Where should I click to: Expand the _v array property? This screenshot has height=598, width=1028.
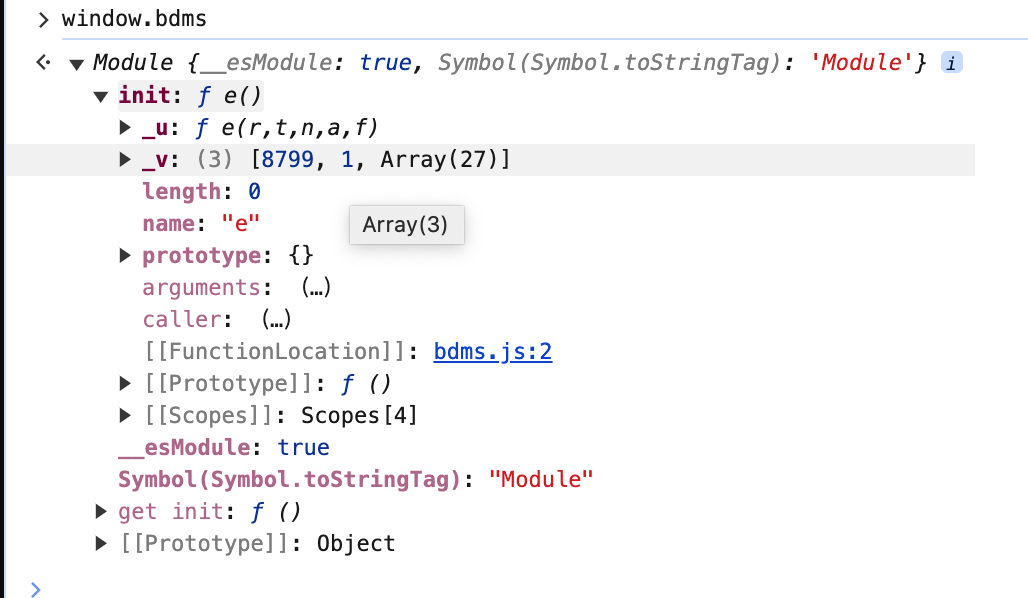tap(125, 159)
